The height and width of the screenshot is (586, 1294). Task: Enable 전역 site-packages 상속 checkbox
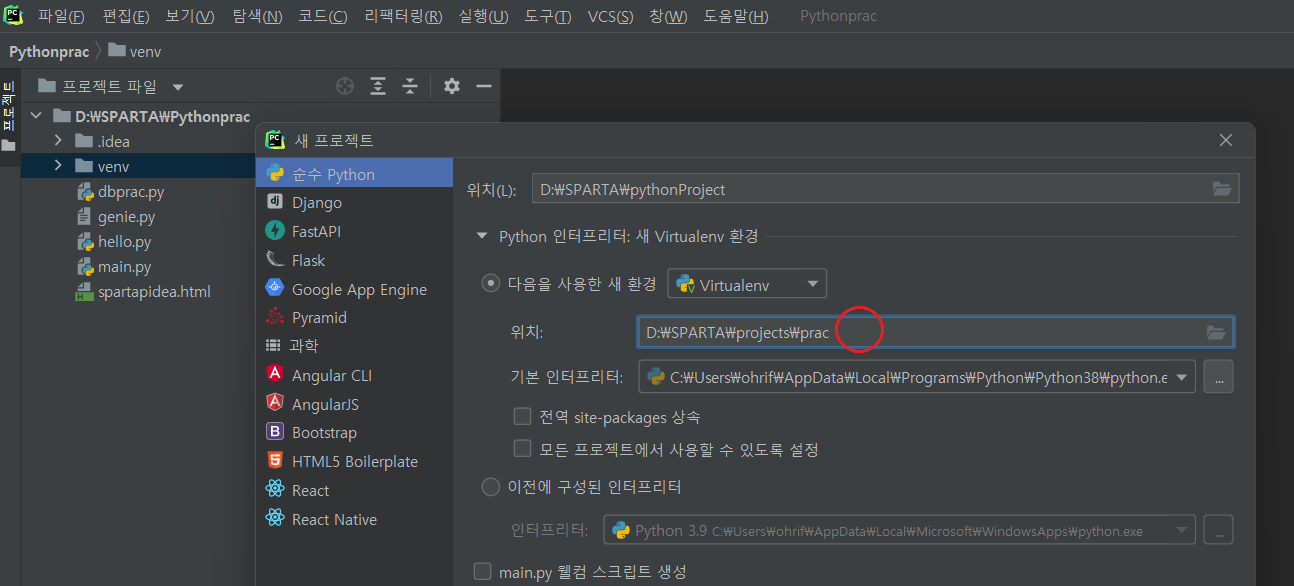pyautogui.click(x=522, y=416)
